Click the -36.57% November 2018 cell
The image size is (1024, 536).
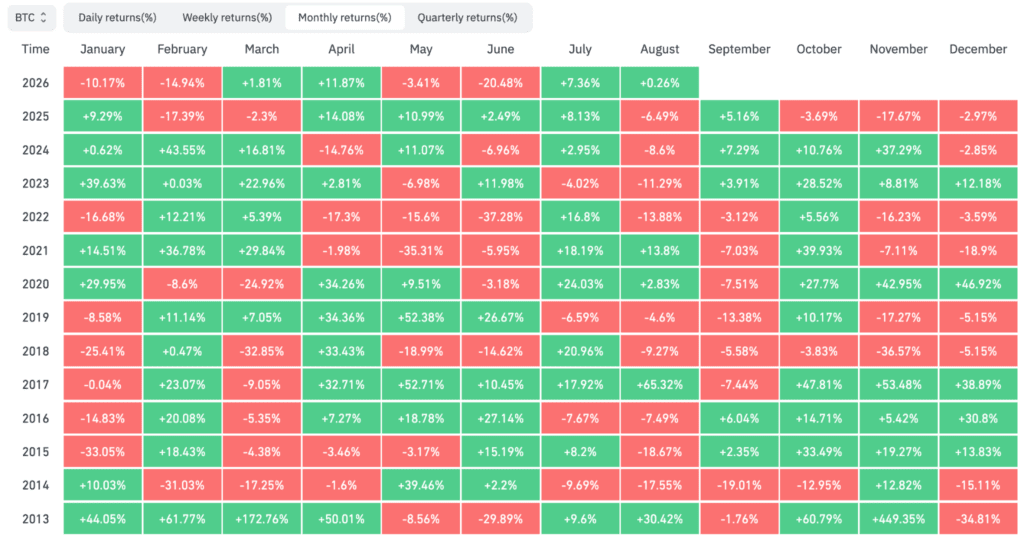899,351
